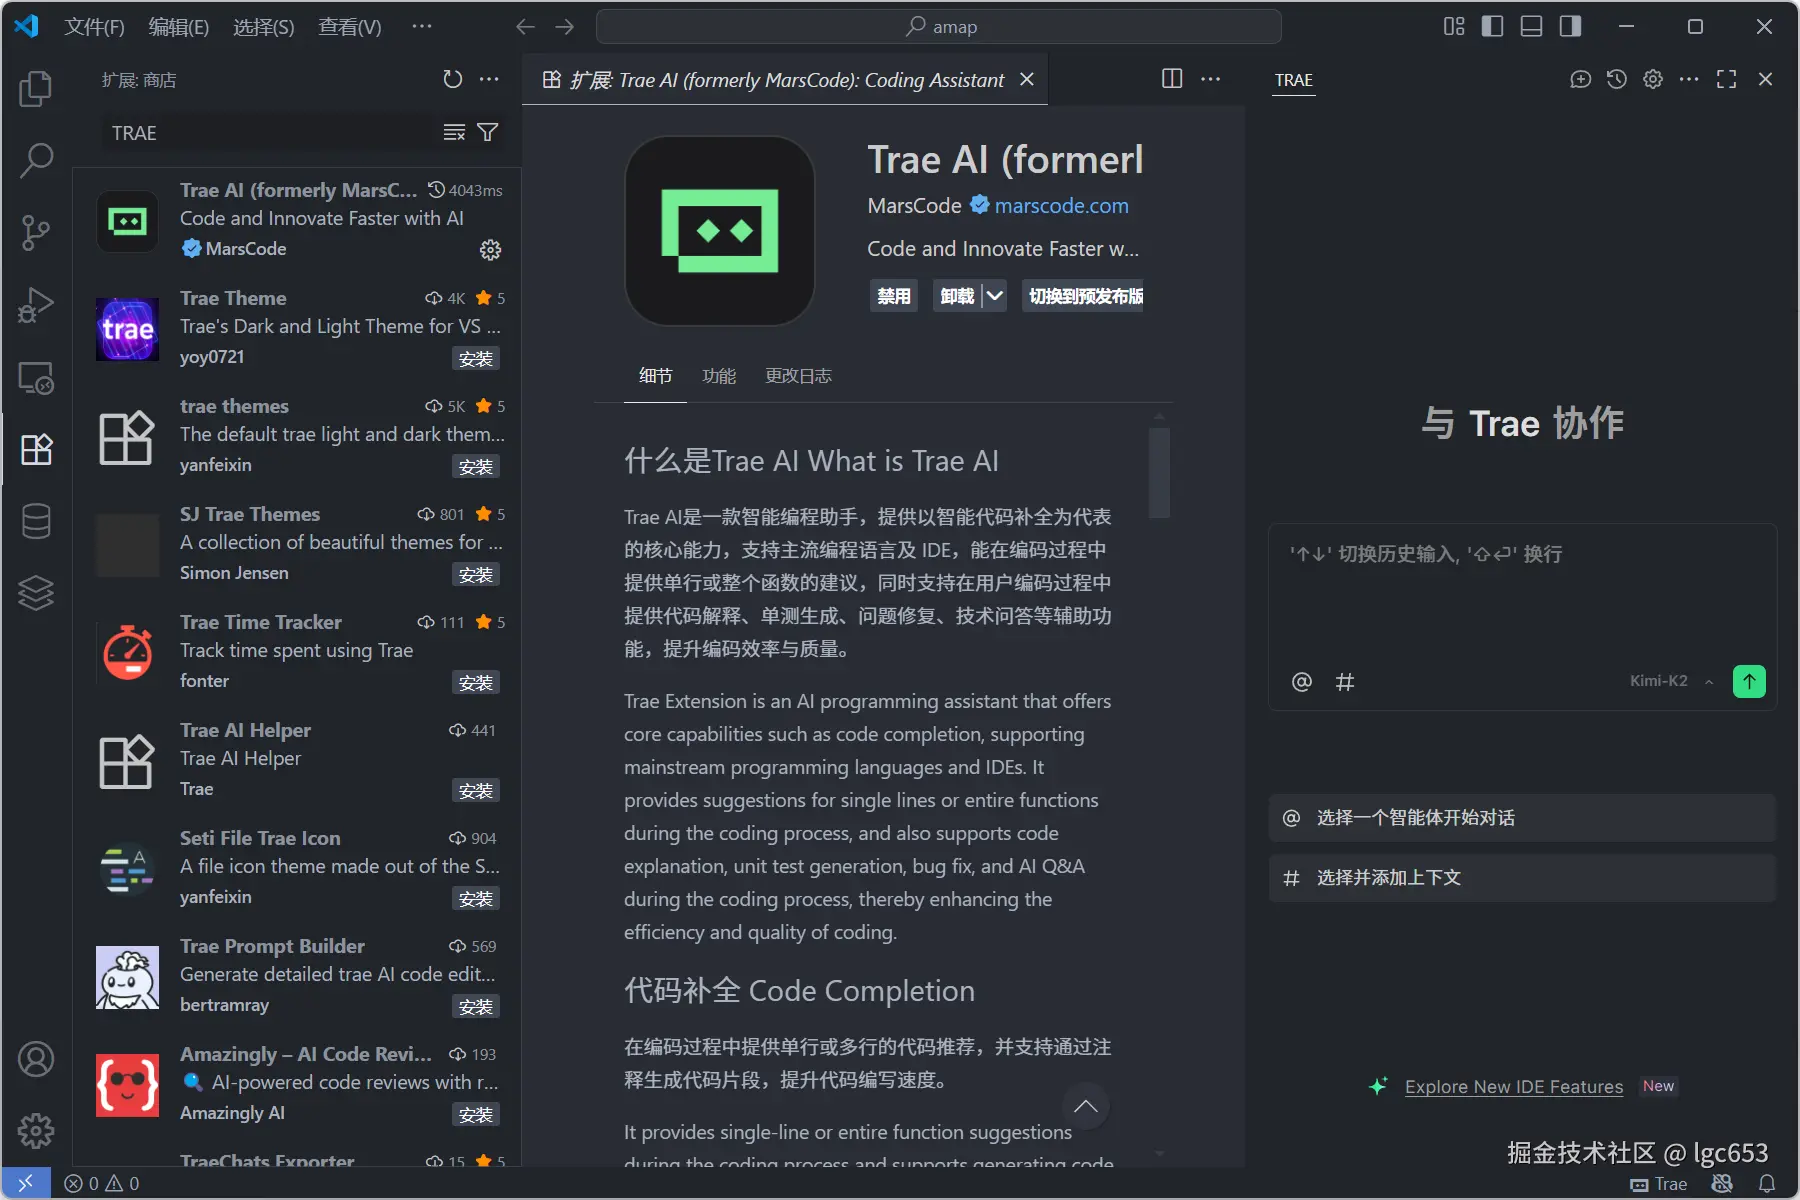Split the editor to the right
The height and width of the screenshot is (1200, 1800).
coord(1172,79)
